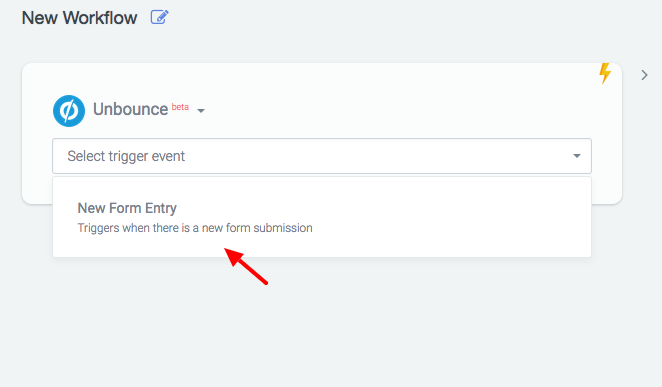Screen dimensions: 662x387
Task: Click the slash symbol inside Unbounce logo
Action: click(x=69, y=111)
